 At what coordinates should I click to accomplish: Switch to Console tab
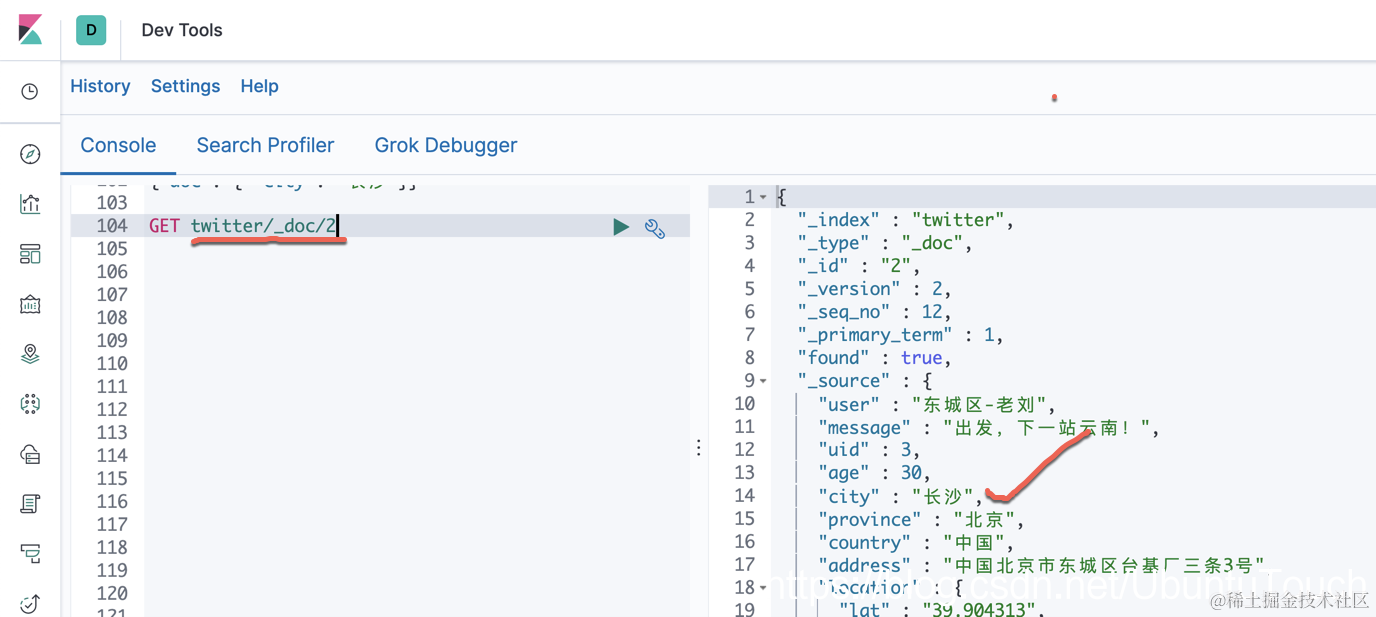(118, 145)
